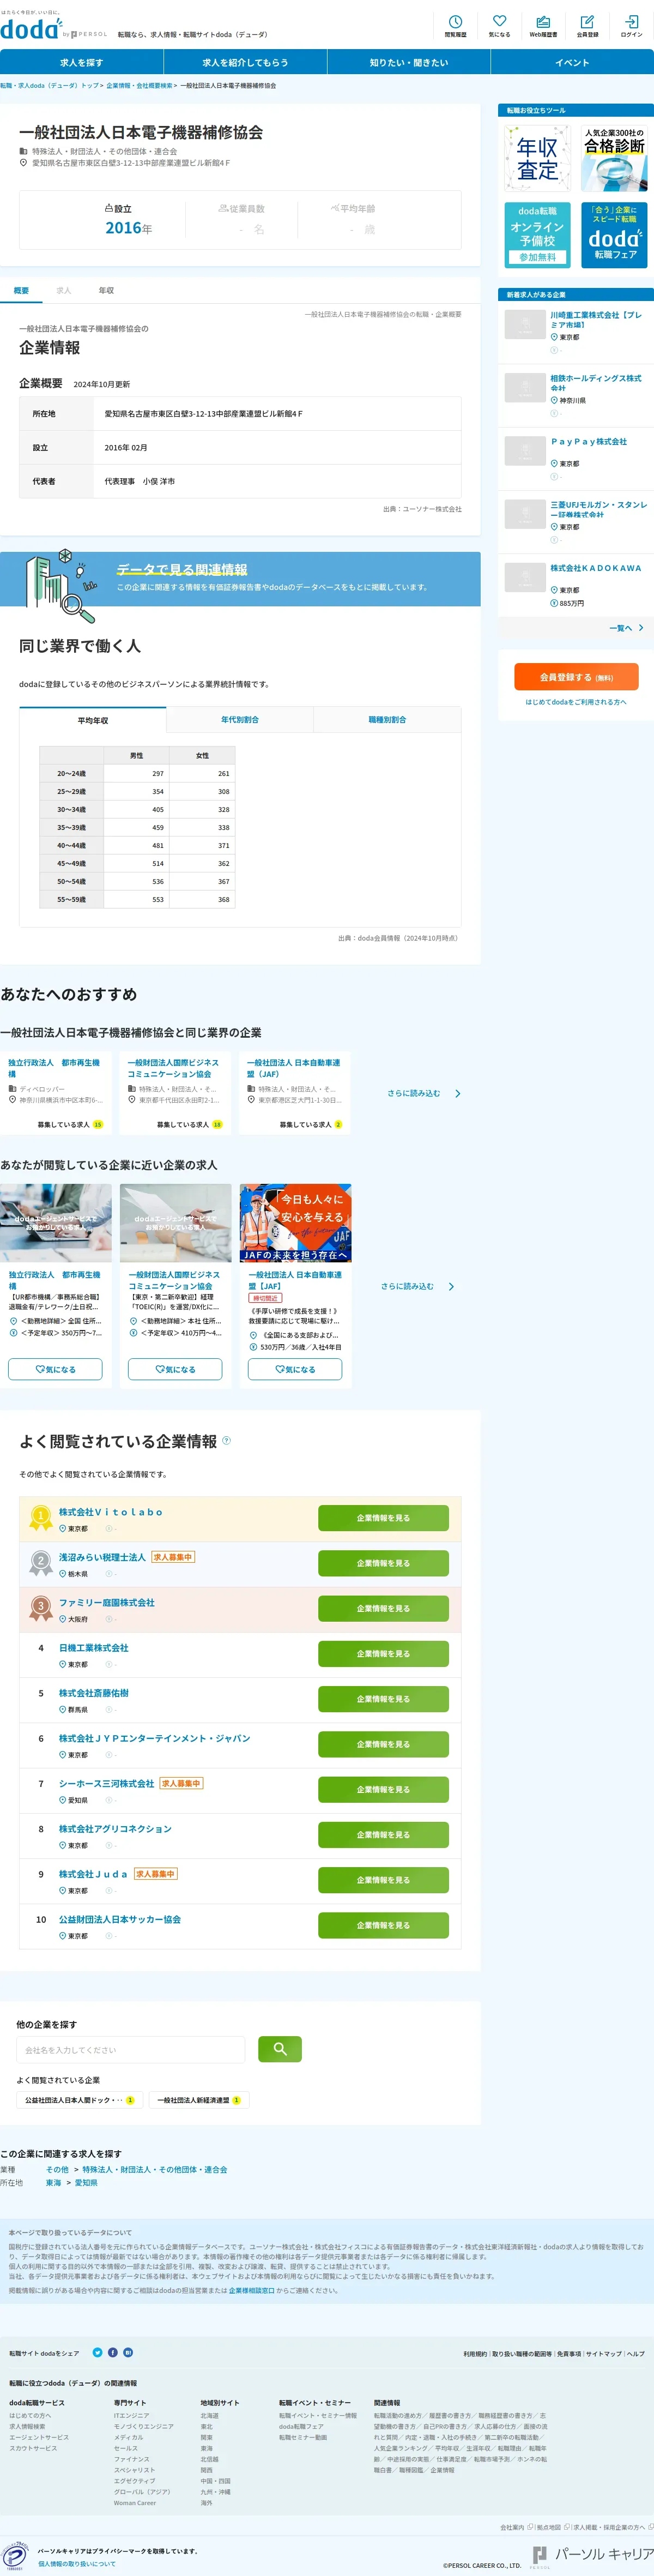Screen dimensions: 654x2576
Task: Click 一般社団法人新経済連盟 tag
Action: tap(199, 2100)
